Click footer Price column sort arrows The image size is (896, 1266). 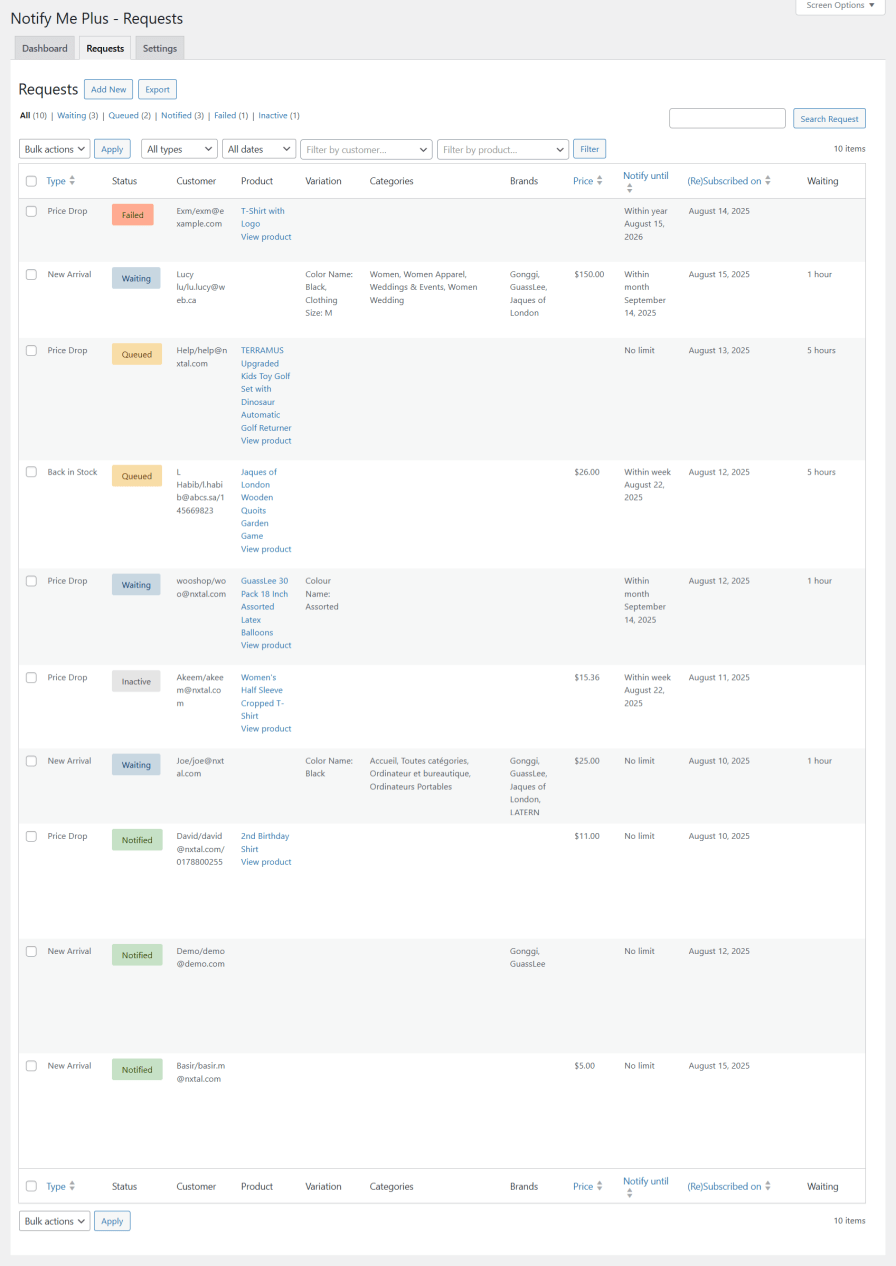[600, 1186]
